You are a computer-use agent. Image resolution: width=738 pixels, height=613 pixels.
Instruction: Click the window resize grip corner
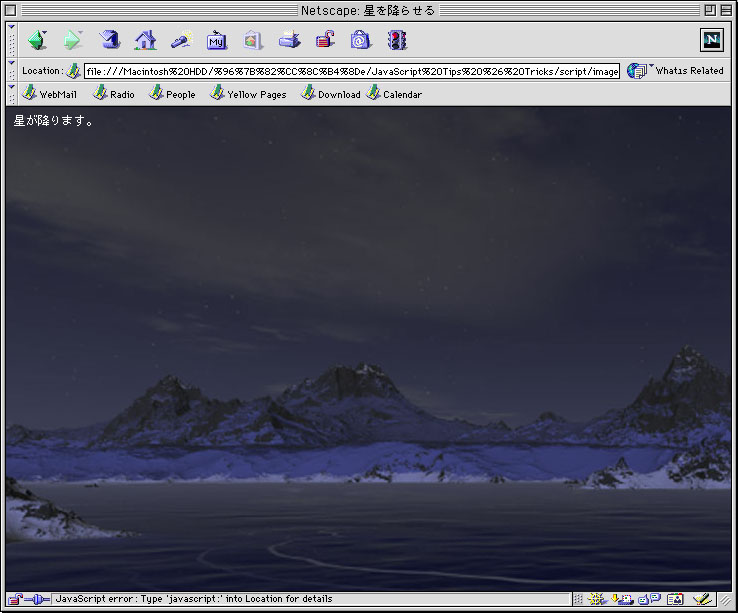[x=725, y=599]
